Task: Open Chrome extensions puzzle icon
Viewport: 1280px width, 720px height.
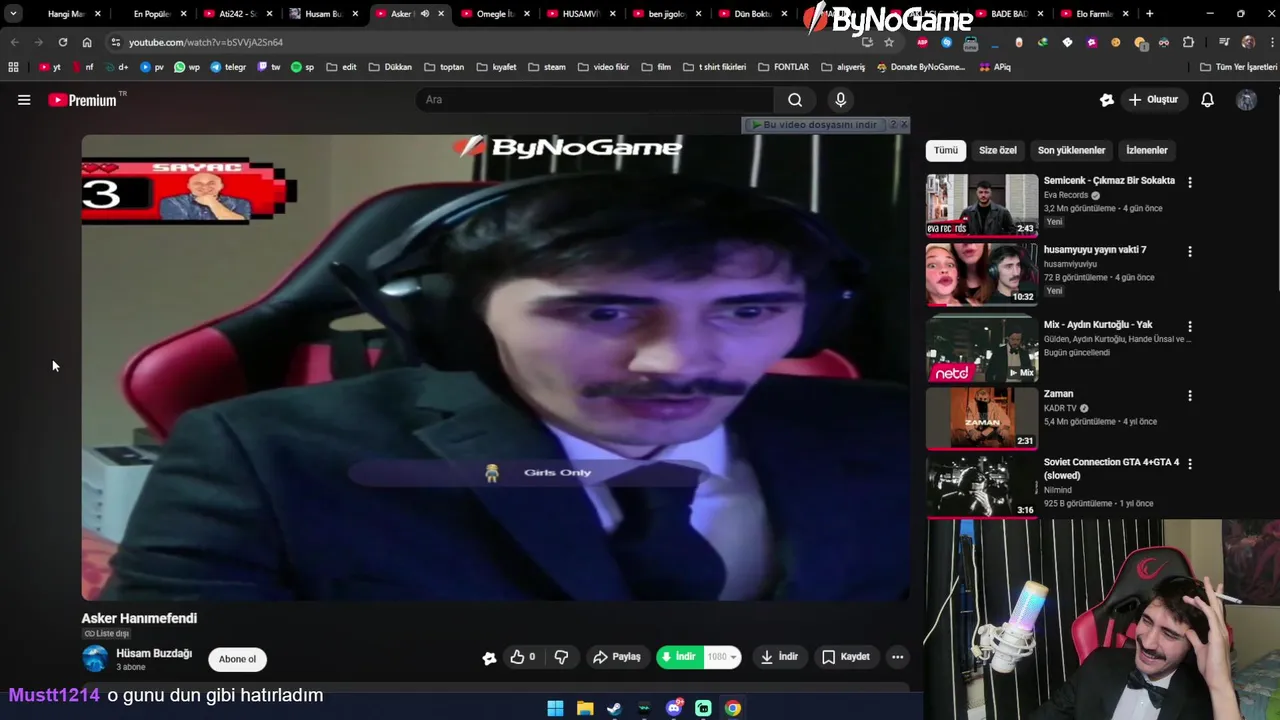Action: coord(1188,42)
